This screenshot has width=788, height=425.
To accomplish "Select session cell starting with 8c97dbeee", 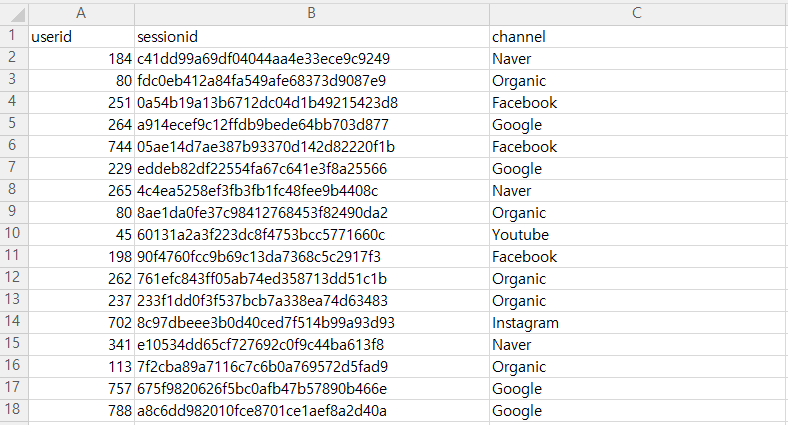I will coord(312,323).
